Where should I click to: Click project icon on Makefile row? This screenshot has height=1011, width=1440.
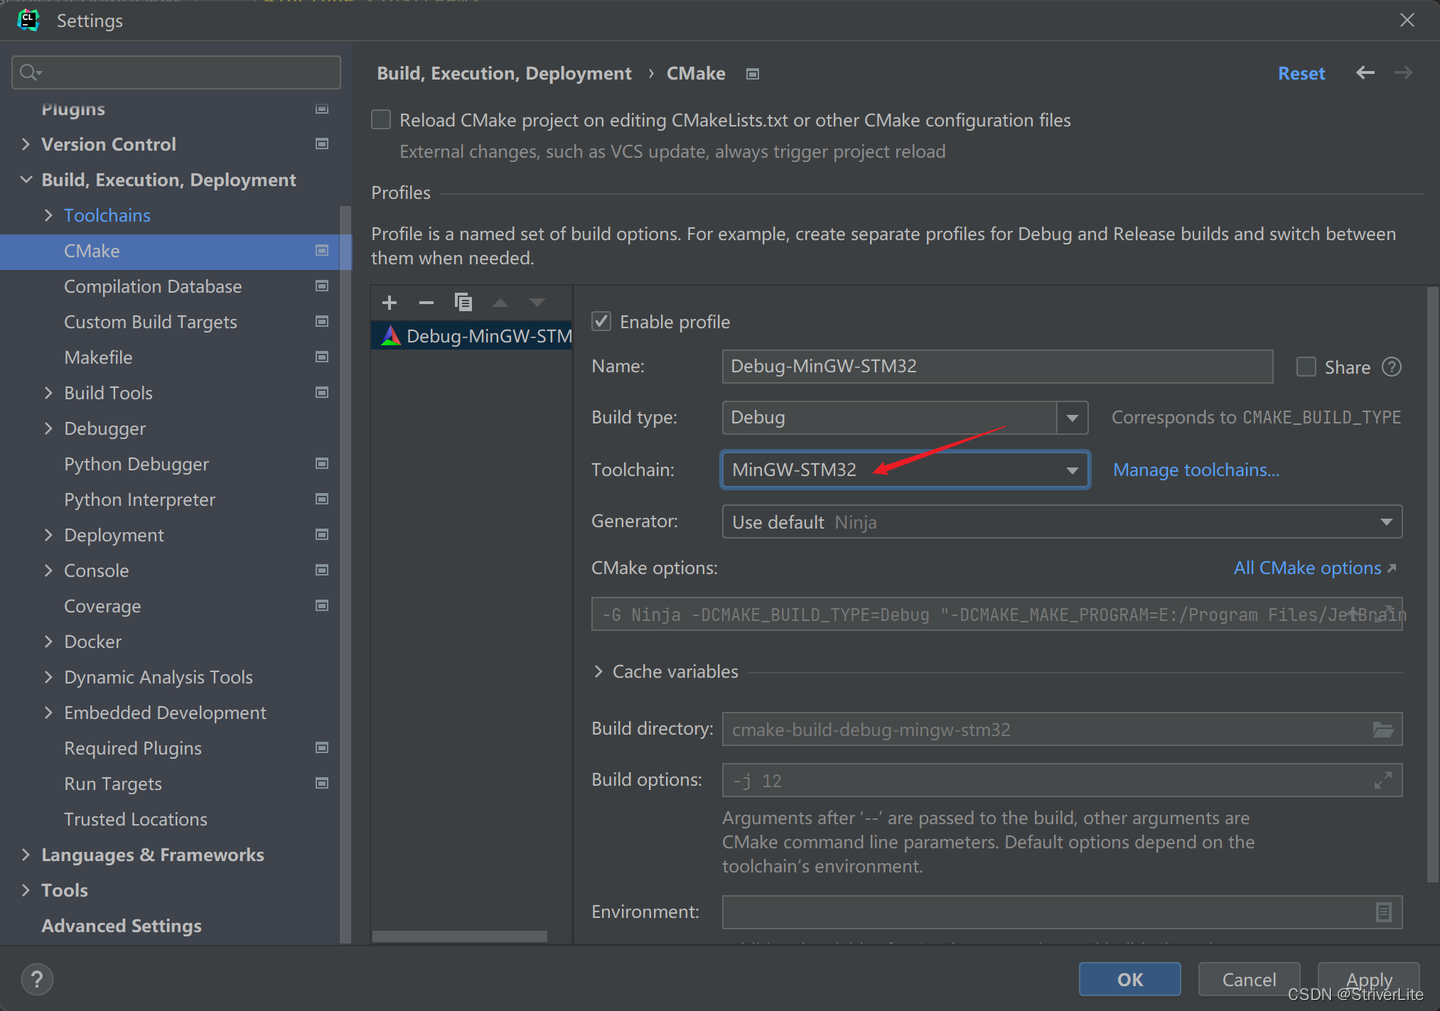point(322,357)
